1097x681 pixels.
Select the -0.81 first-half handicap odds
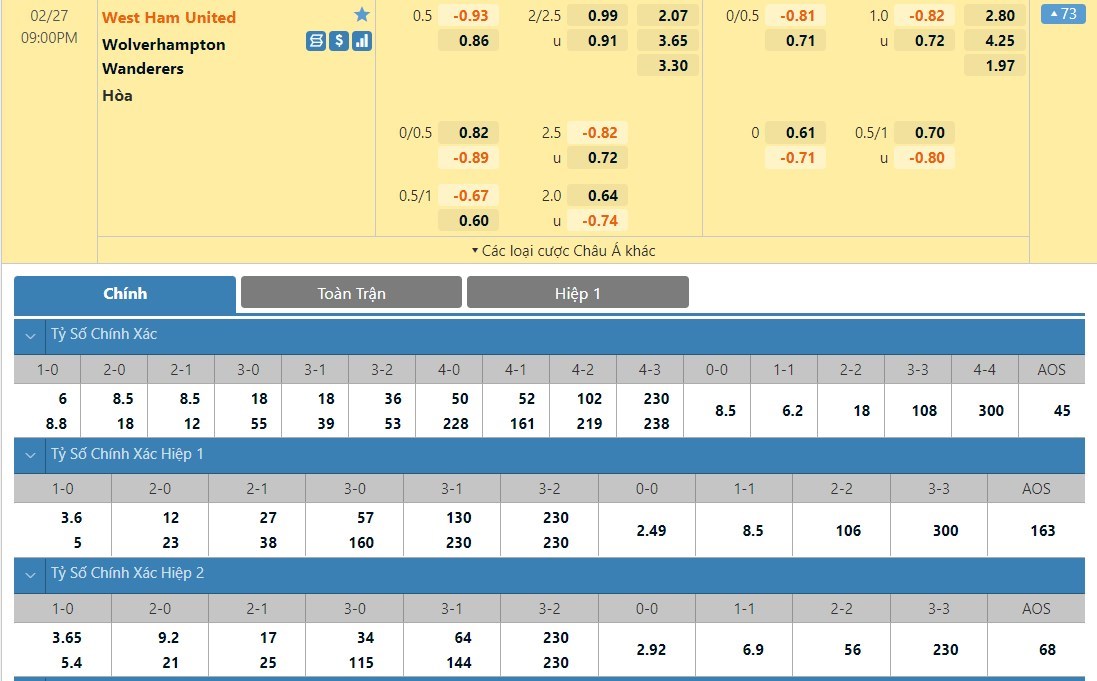795,15
